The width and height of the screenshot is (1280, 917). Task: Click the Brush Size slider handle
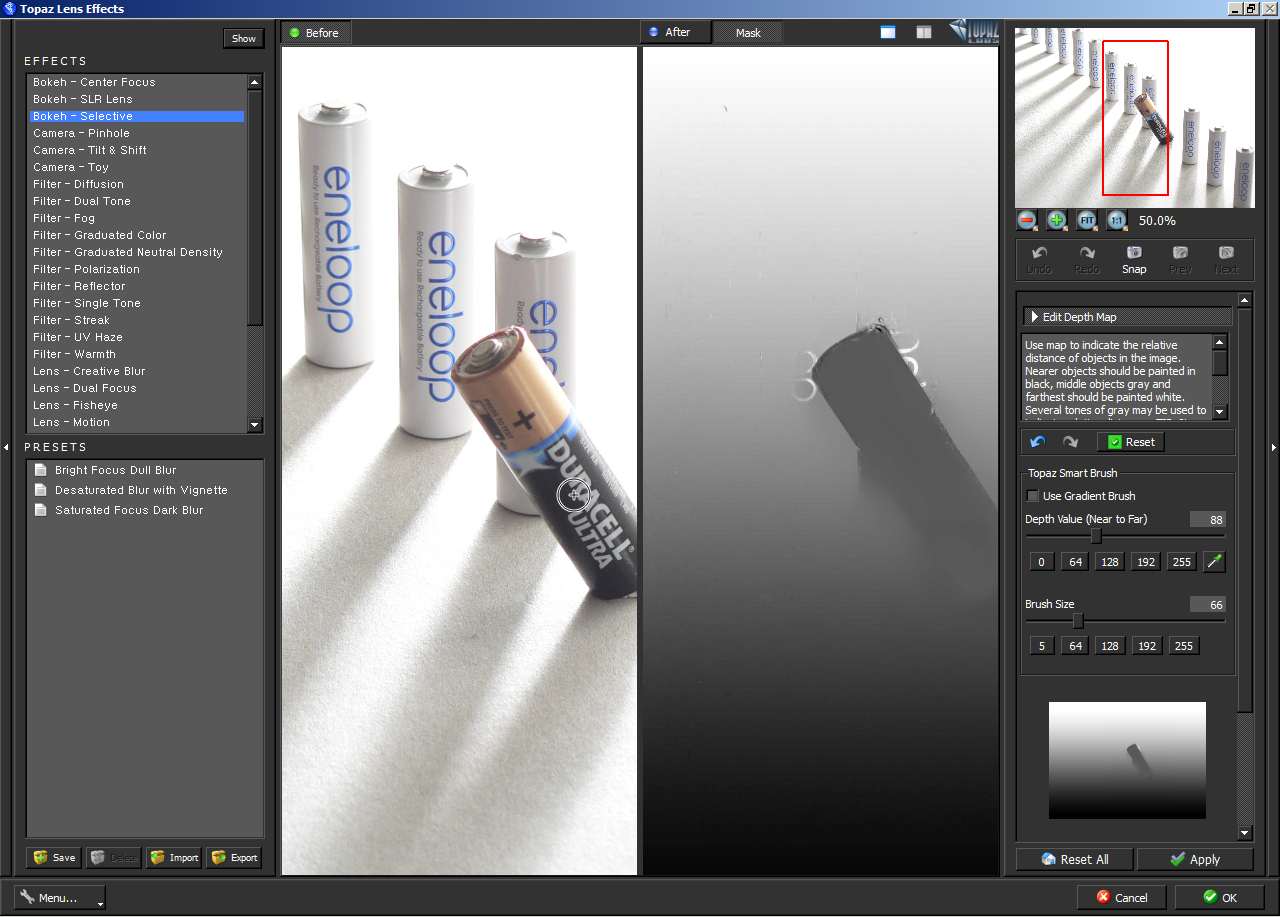(x=1077, y=621)
